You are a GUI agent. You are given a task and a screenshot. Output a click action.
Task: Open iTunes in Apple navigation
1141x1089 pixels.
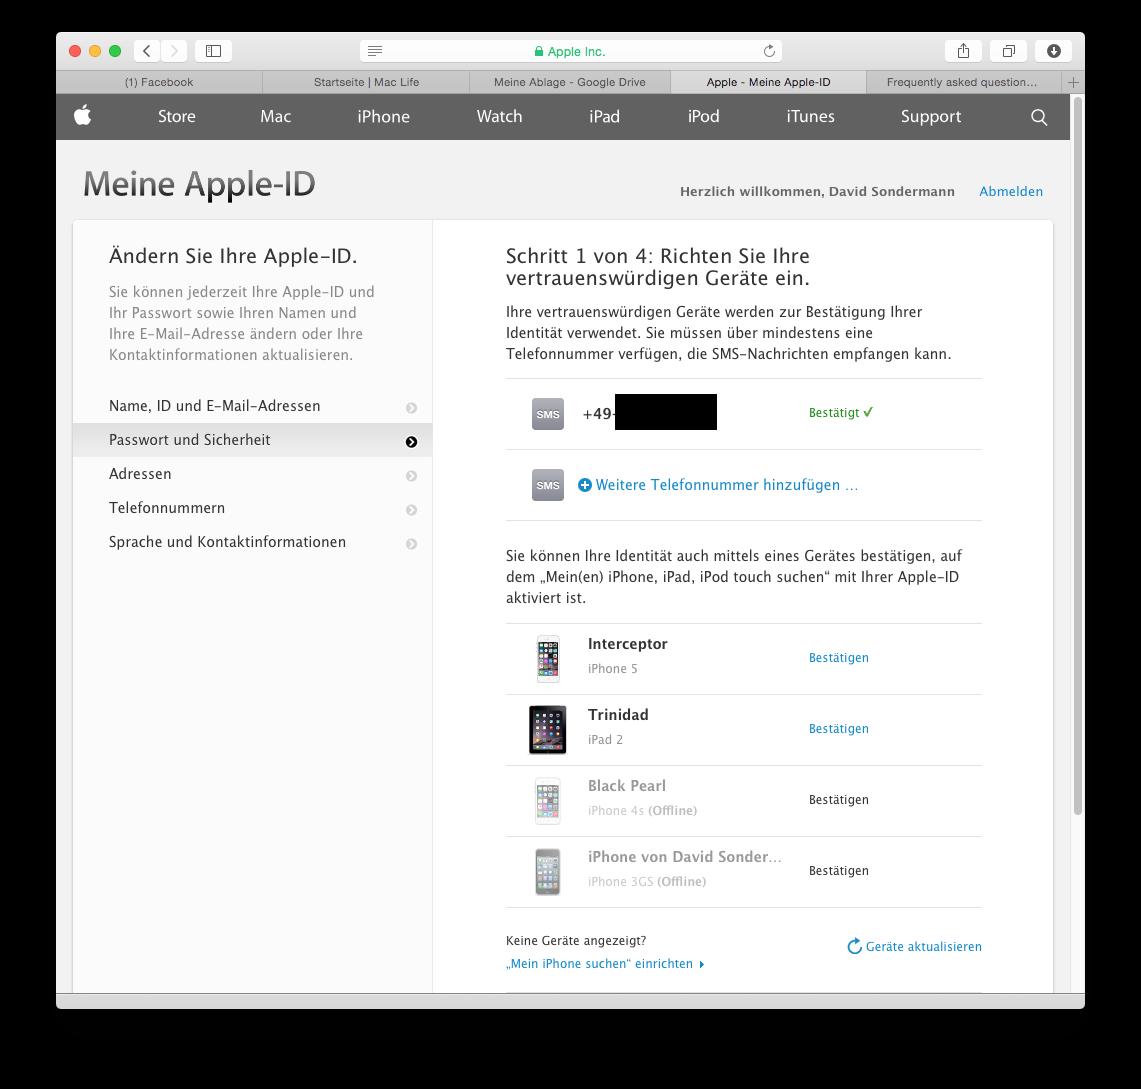tap(811, 116)
